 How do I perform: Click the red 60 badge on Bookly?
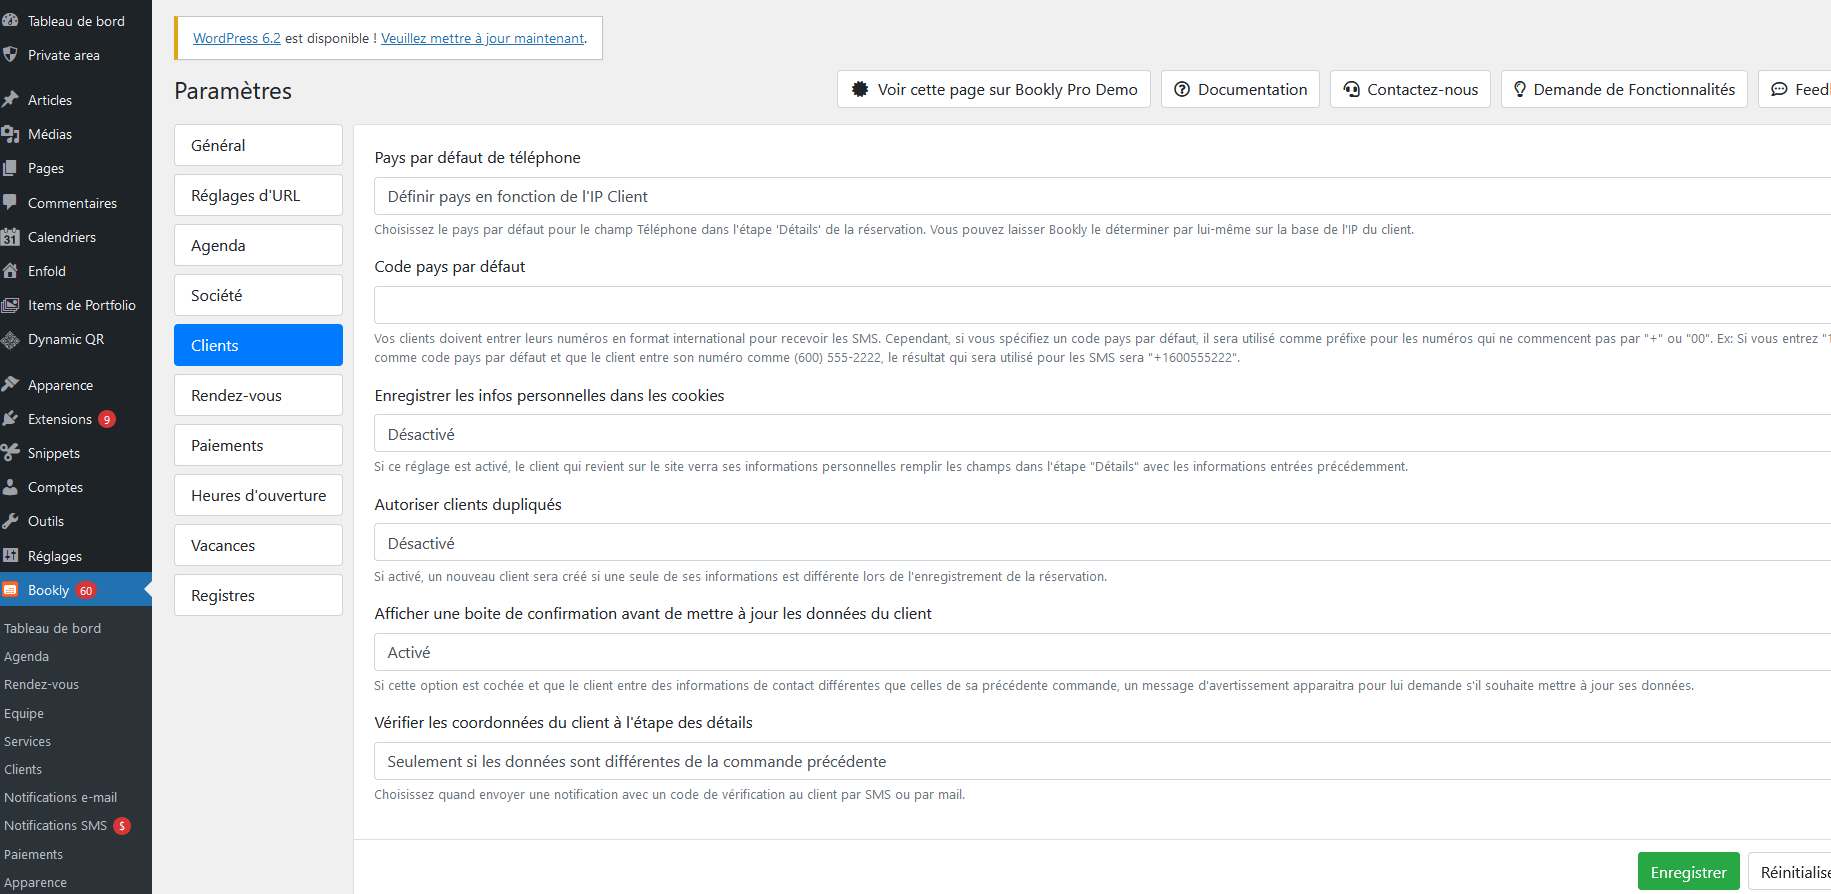pos(86,590)
